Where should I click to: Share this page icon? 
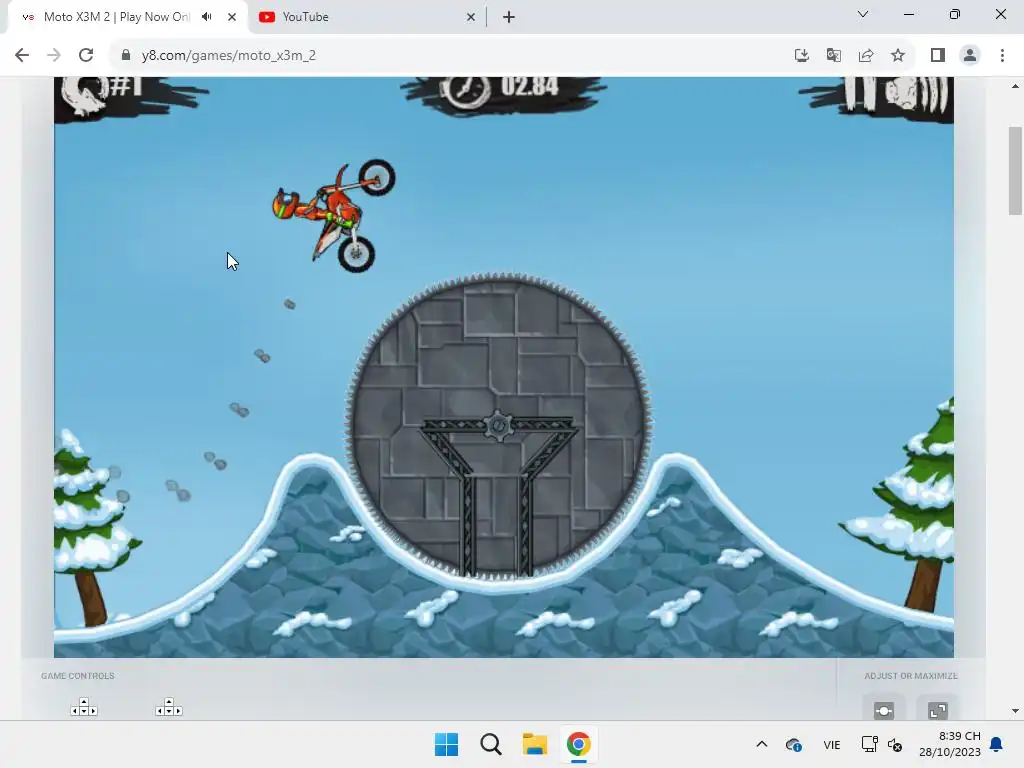866,55
